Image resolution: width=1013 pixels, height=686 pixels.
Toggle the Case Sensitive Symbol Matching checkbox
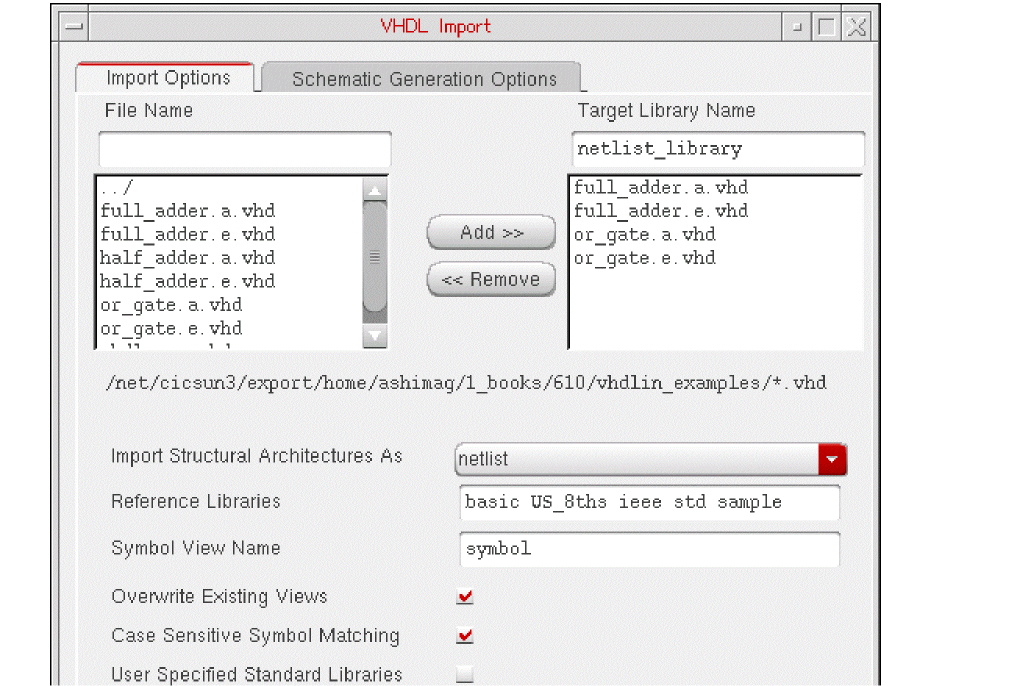pos(465,636)
